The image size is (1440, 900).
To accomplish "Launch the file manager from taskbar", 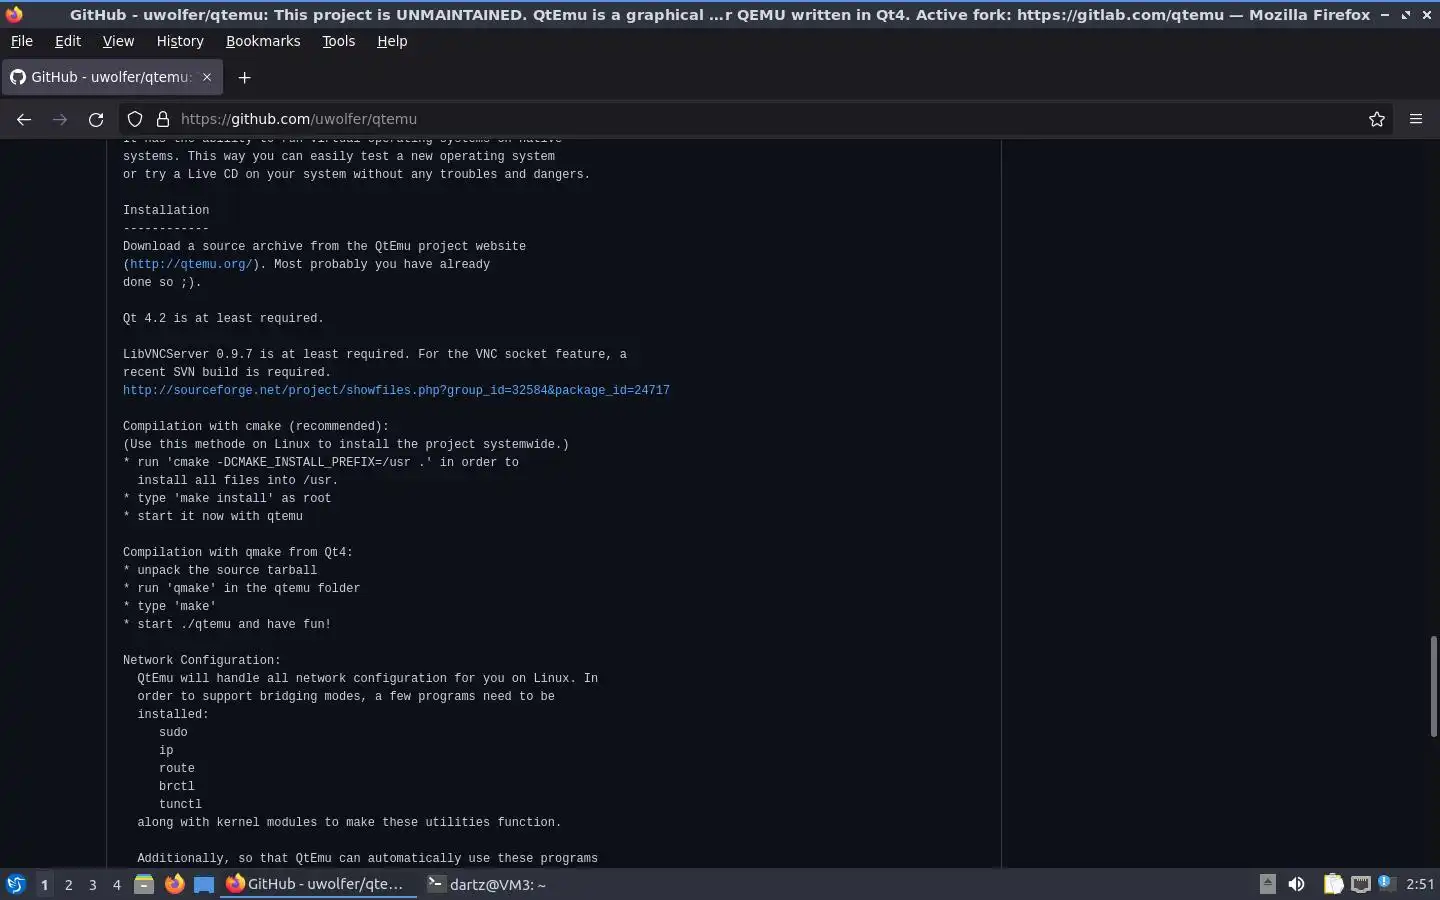I will pos(144,884).
